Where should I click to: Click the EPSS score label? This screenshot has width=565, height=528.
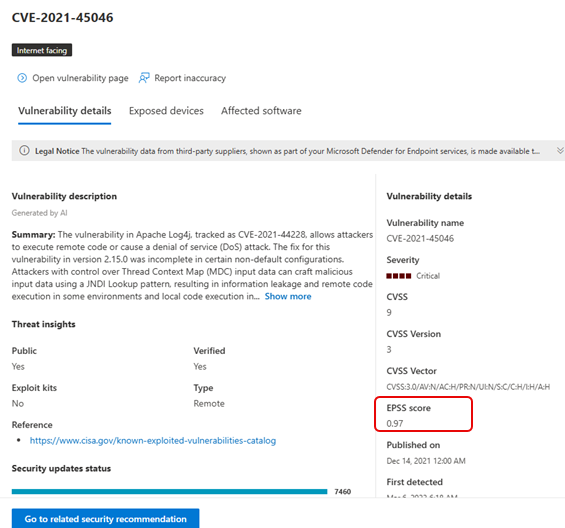pos(409,408)
